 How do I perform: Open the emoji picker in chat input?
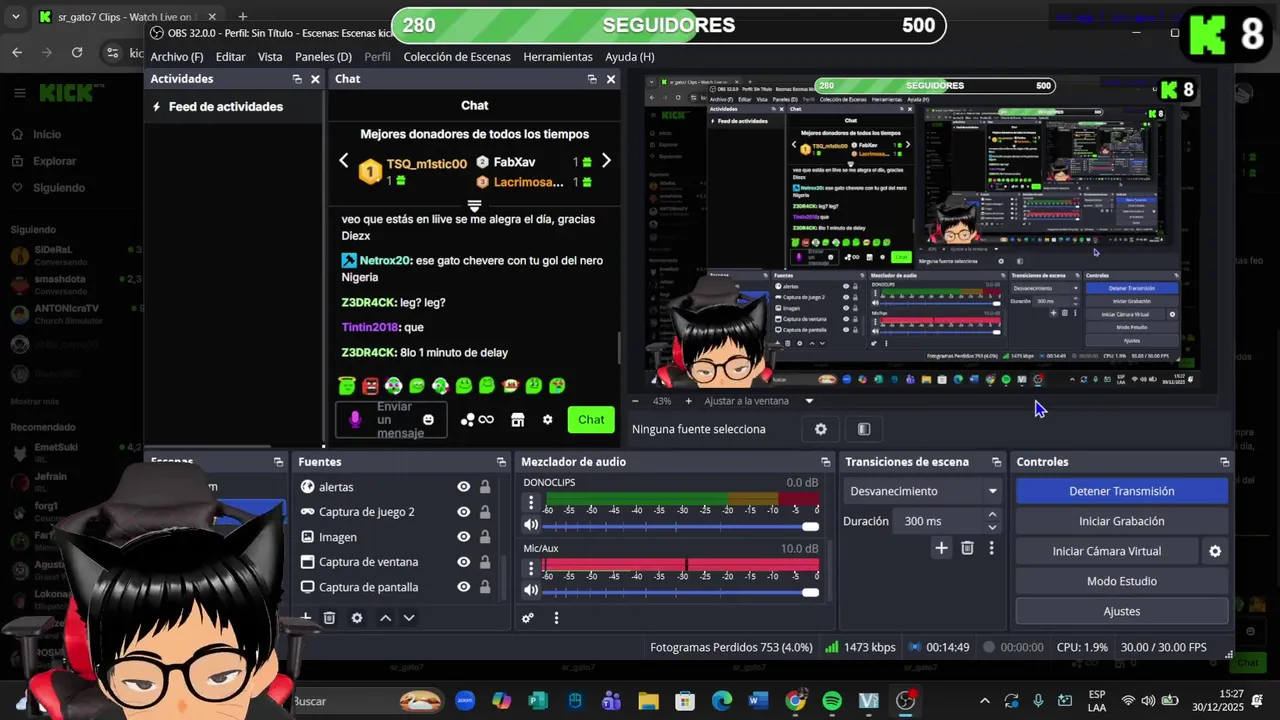(428, 420)
